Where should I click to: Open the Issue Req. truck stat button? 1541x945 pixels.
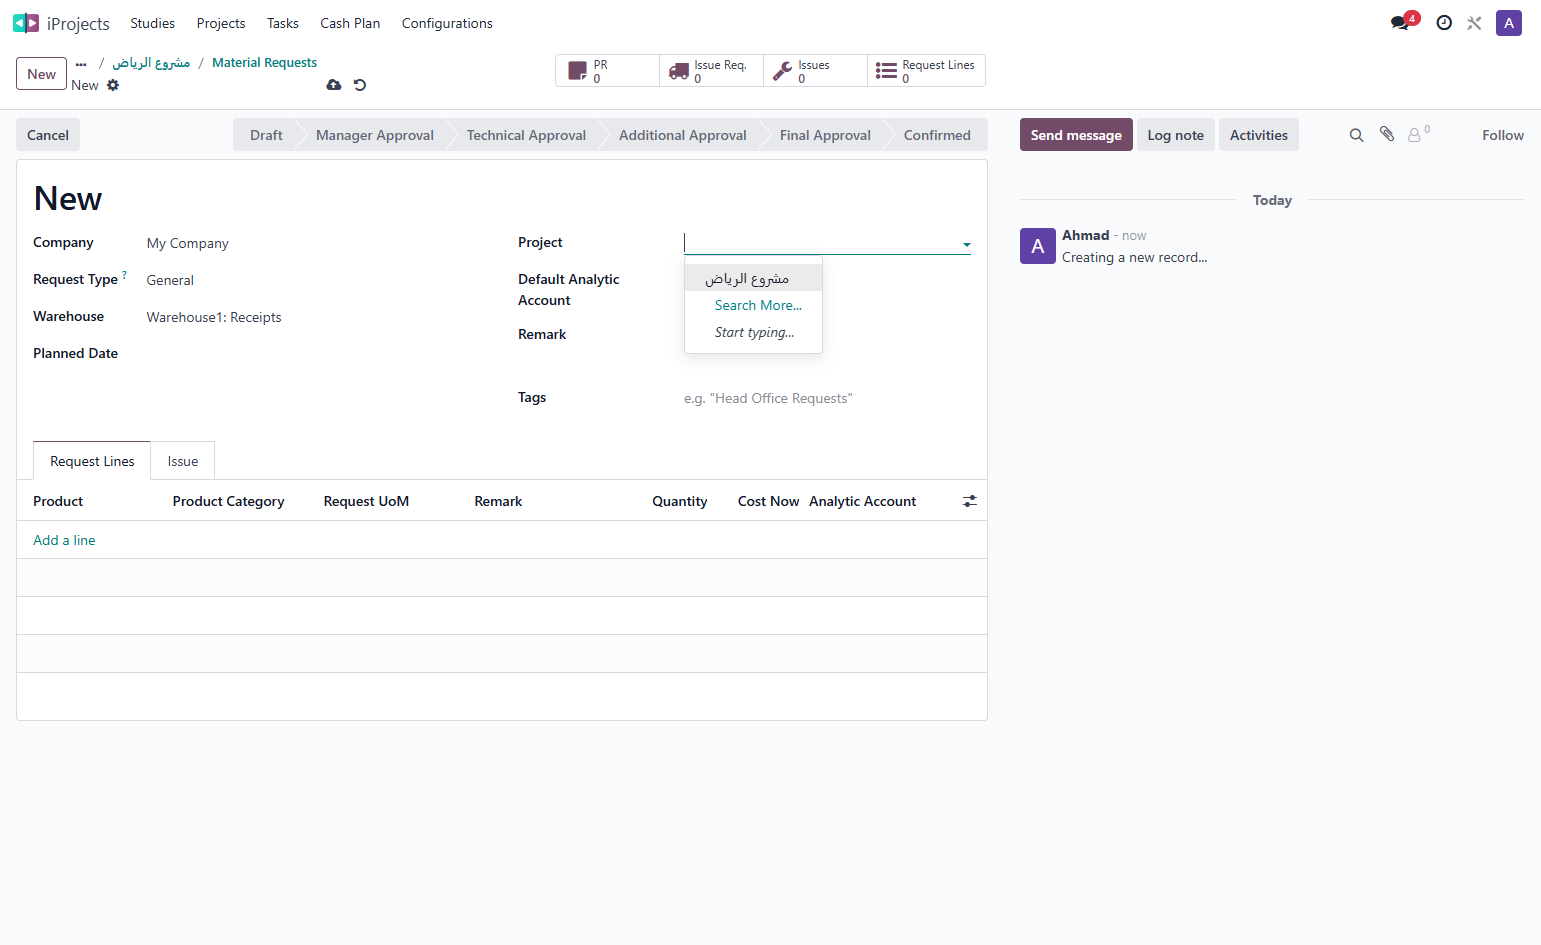point(711,71)
